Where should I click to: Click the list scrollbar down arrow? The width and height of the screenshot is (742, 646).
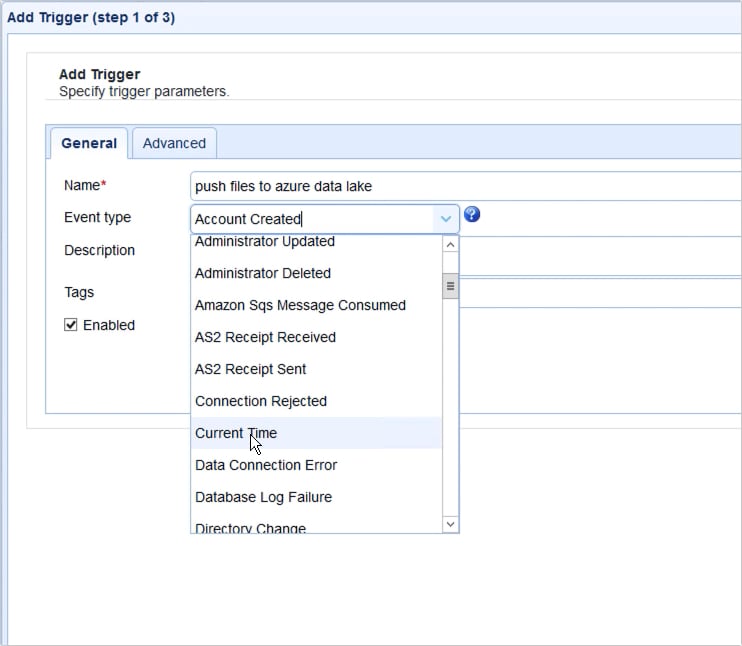pyautogui.click(x=450, y=524)
